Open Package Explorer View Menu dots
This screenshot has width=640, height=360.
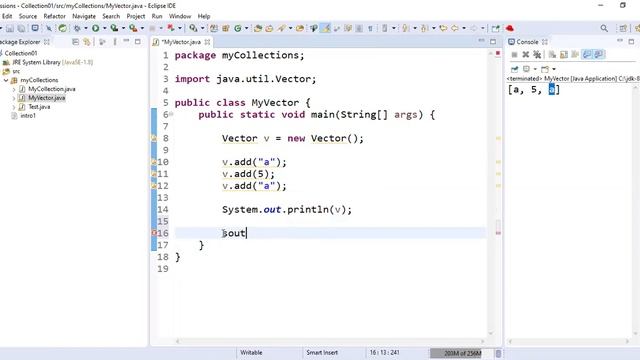pos(115,42)
